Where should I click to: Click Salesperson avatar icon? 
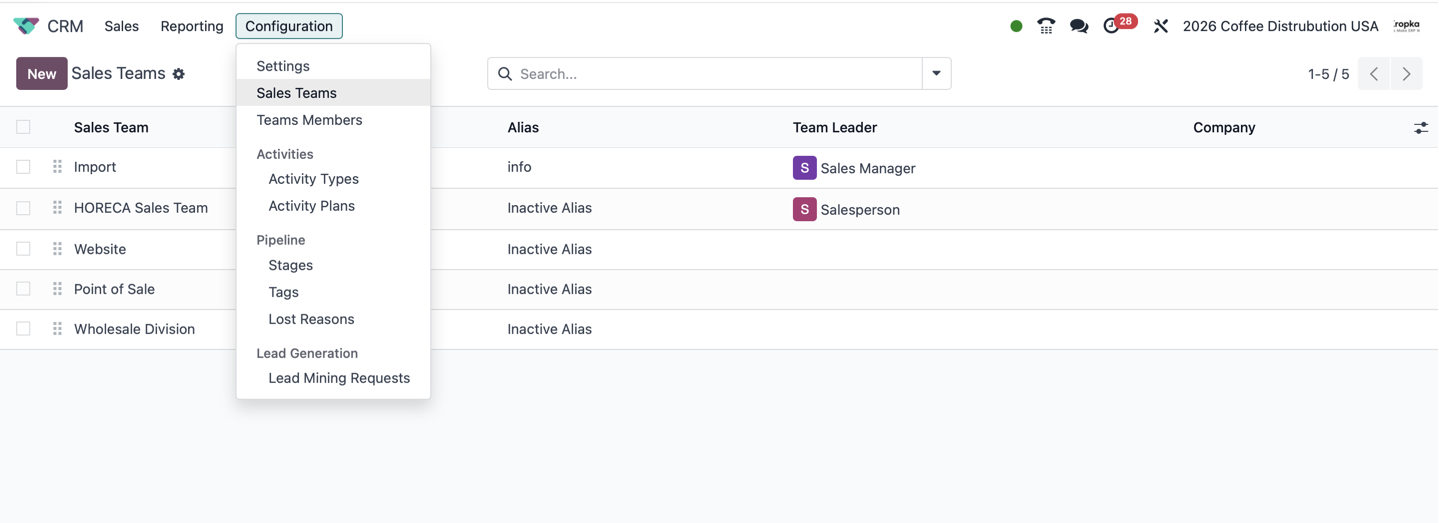[804, 209]
